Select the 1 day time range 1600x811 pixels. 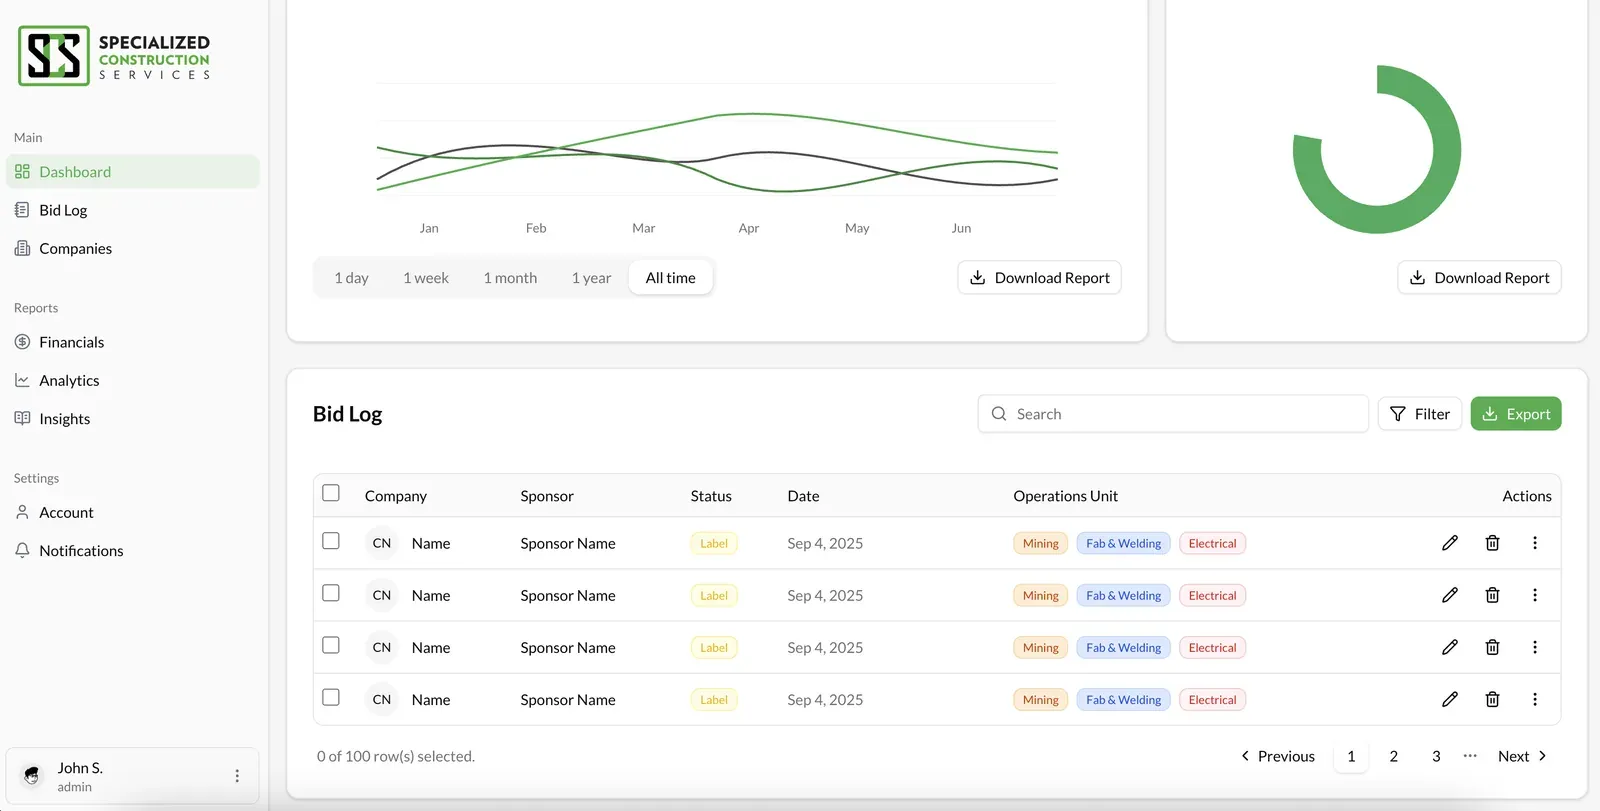(351, 278)
